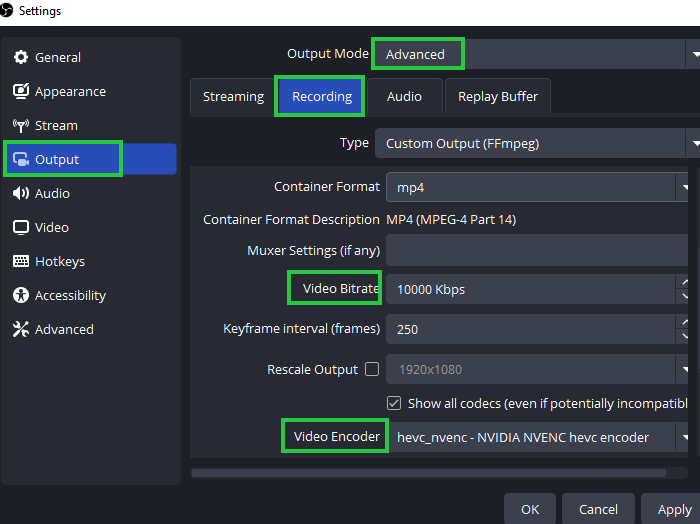Click the Stream antenna icon
Screen dimensions: 700x524
pyautogui.click(x=21, y=125)
